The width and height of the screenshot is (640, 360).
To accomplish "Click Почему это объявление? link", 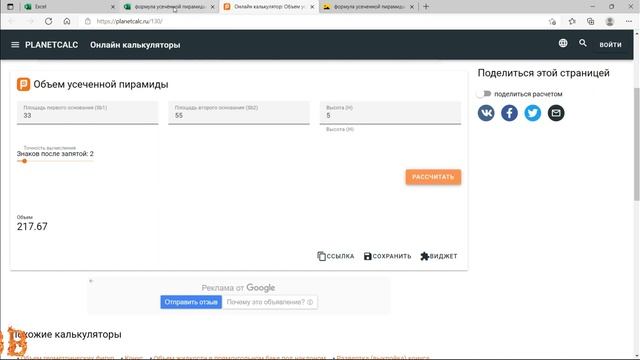I will coord(270,302).
